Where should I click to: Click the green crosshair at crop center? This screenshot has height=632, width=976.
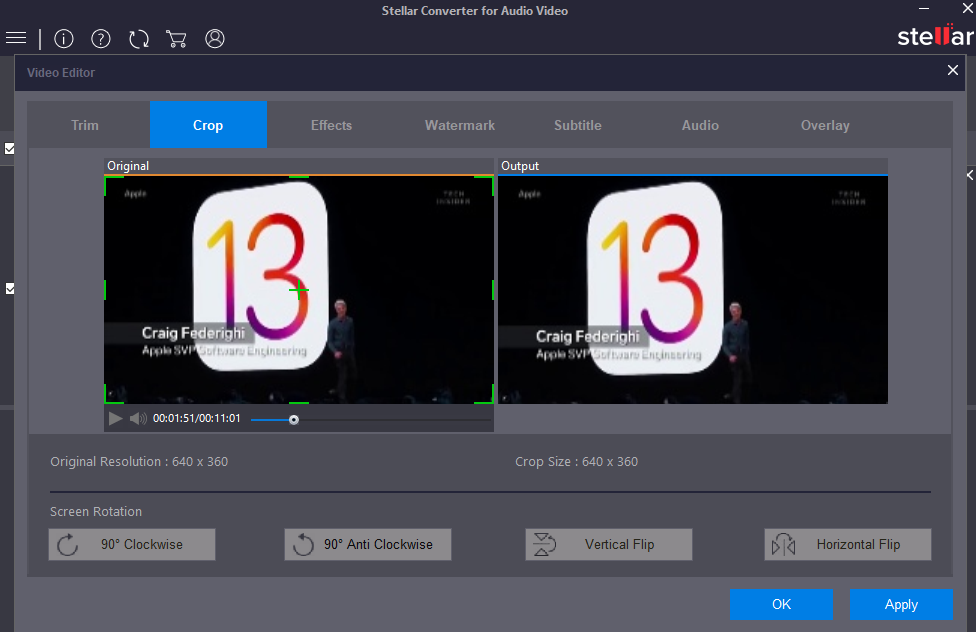(299, 290)
